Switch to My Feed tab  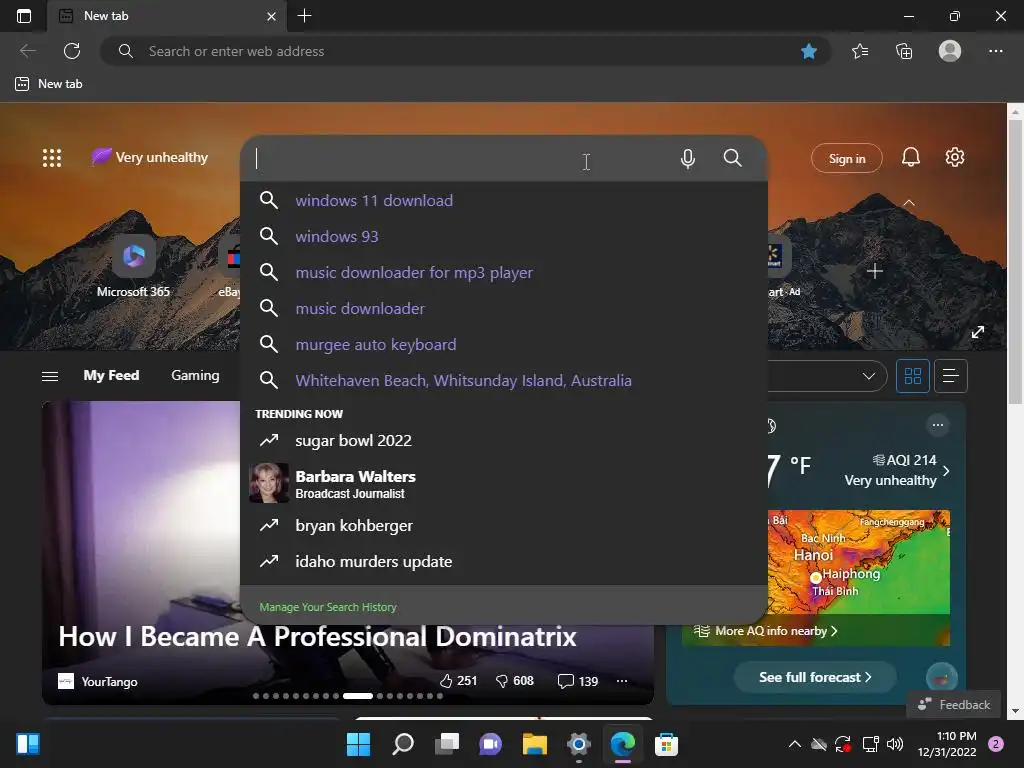[x=111, y=376]
